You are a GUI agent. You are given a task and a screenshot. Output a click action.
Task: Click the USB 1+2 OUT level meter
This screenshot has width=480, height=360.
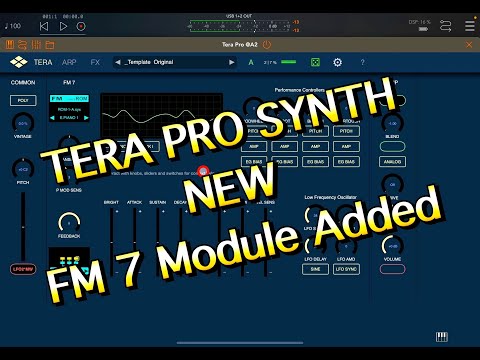(239, 26)
